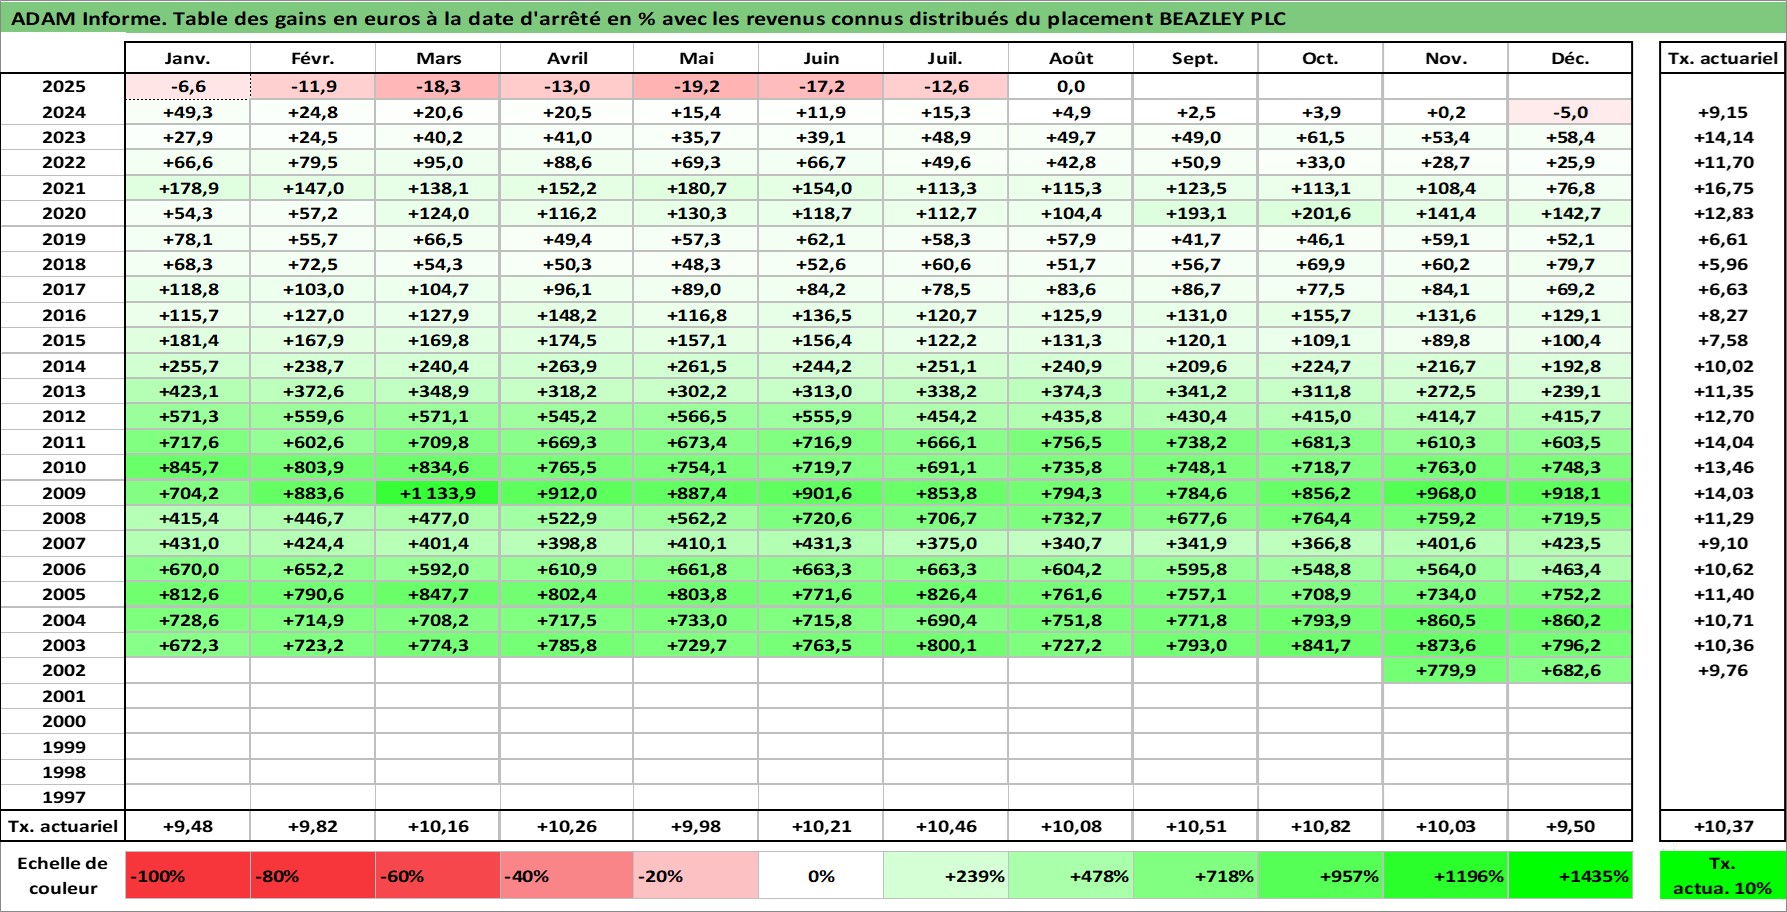Select cell -5,0 for December 2024
The image size is (1787, 912).
[1570, 112]
